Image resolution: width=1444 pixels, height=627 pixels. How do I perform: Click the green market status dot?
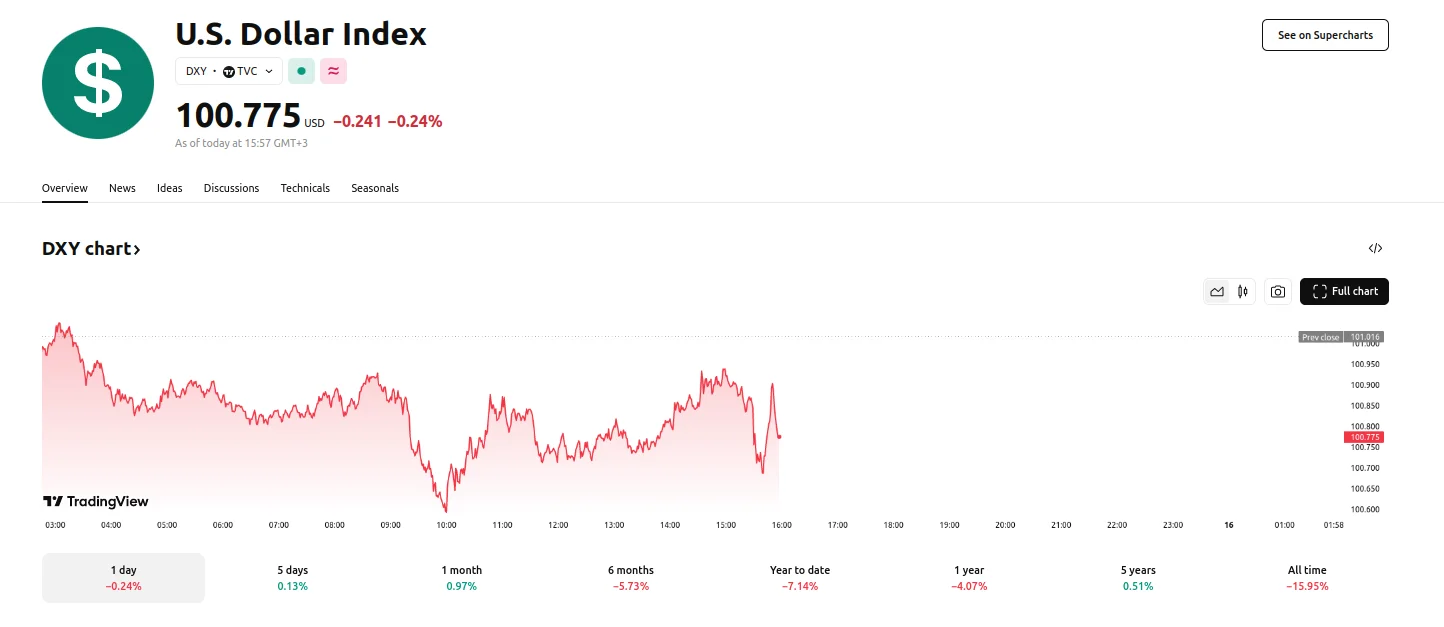click(x=301, y=71)
